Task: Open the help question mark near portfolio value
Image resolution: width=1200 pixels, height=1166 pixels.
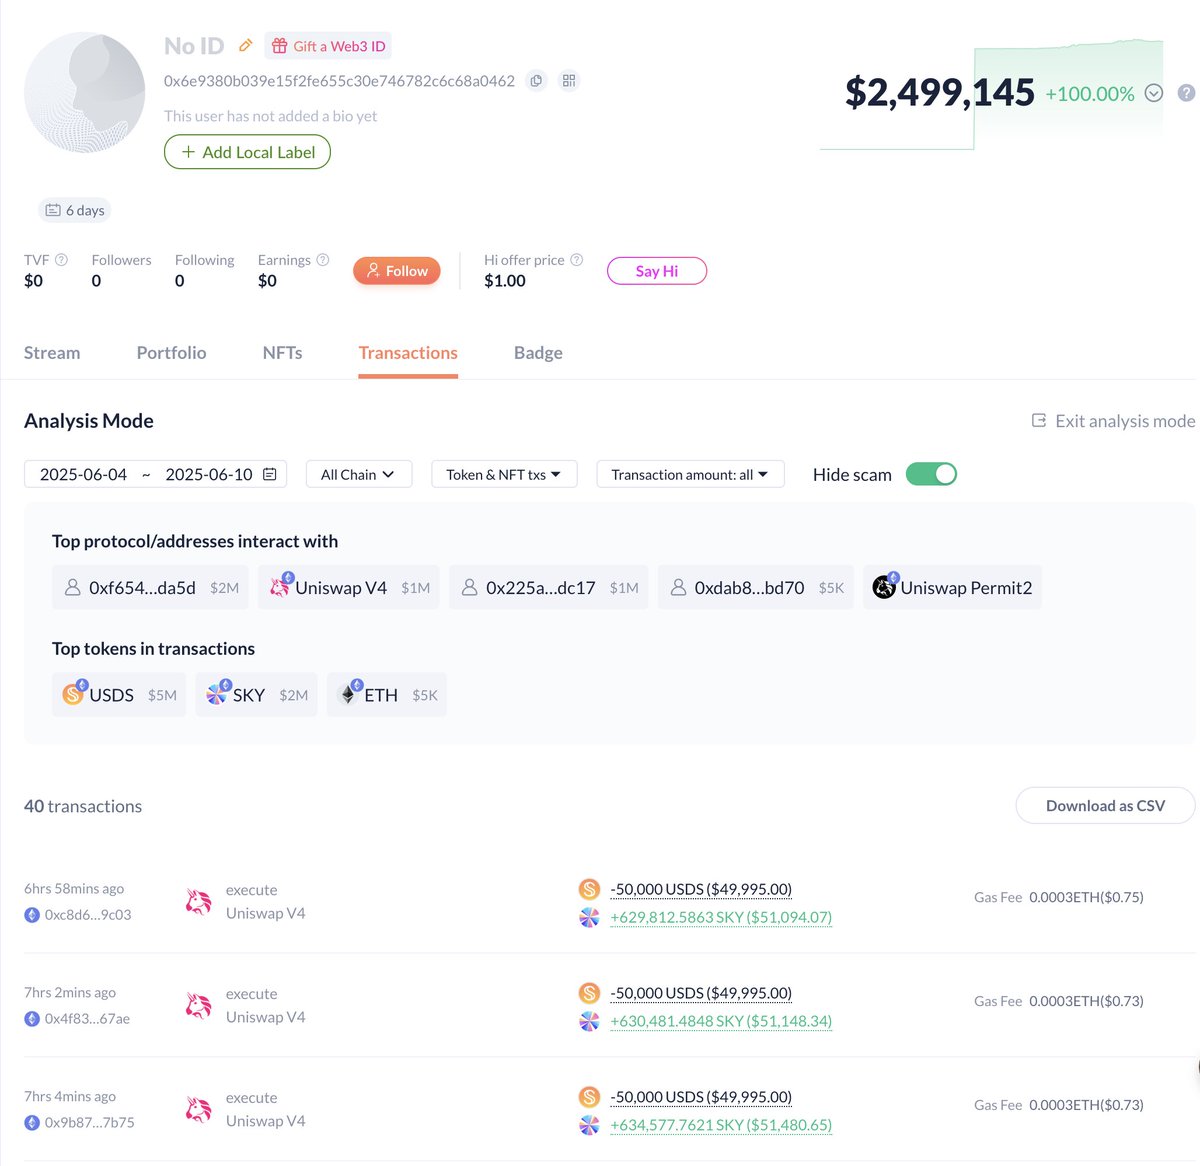Action: (1186, 93)
